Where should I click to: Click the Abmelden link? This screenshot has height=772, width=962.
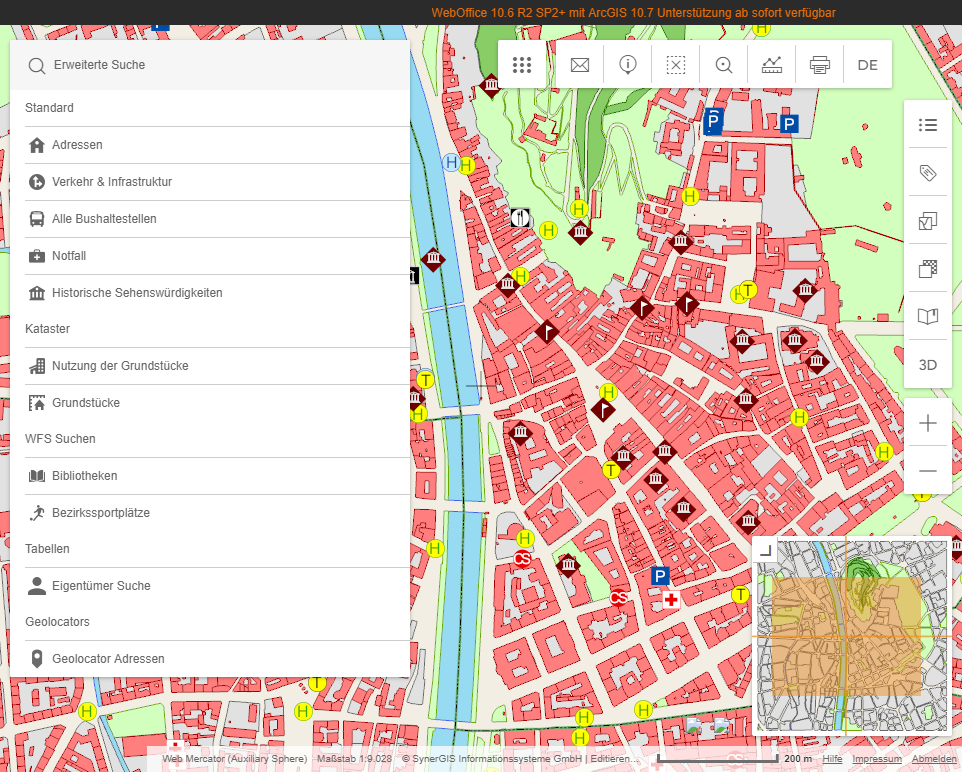point(934,759)
